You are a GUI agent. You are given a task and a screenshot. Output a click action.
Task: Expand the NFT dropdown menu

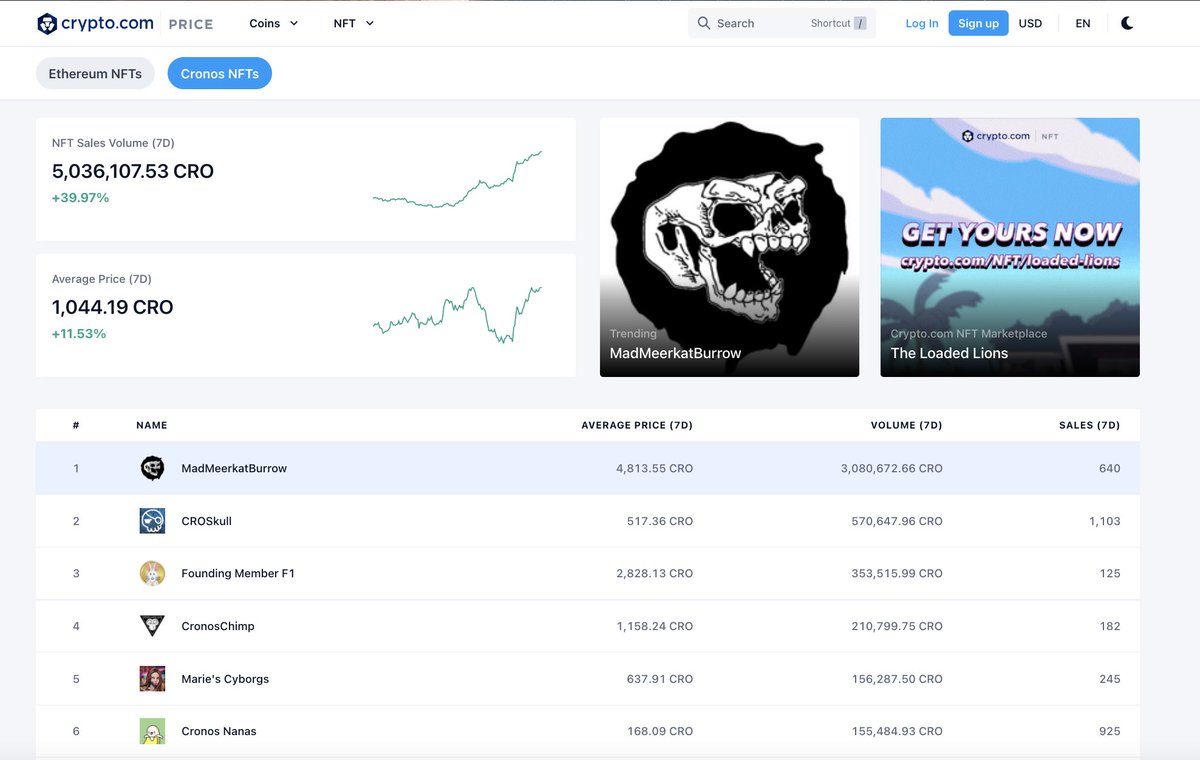(x=354, y=23)
